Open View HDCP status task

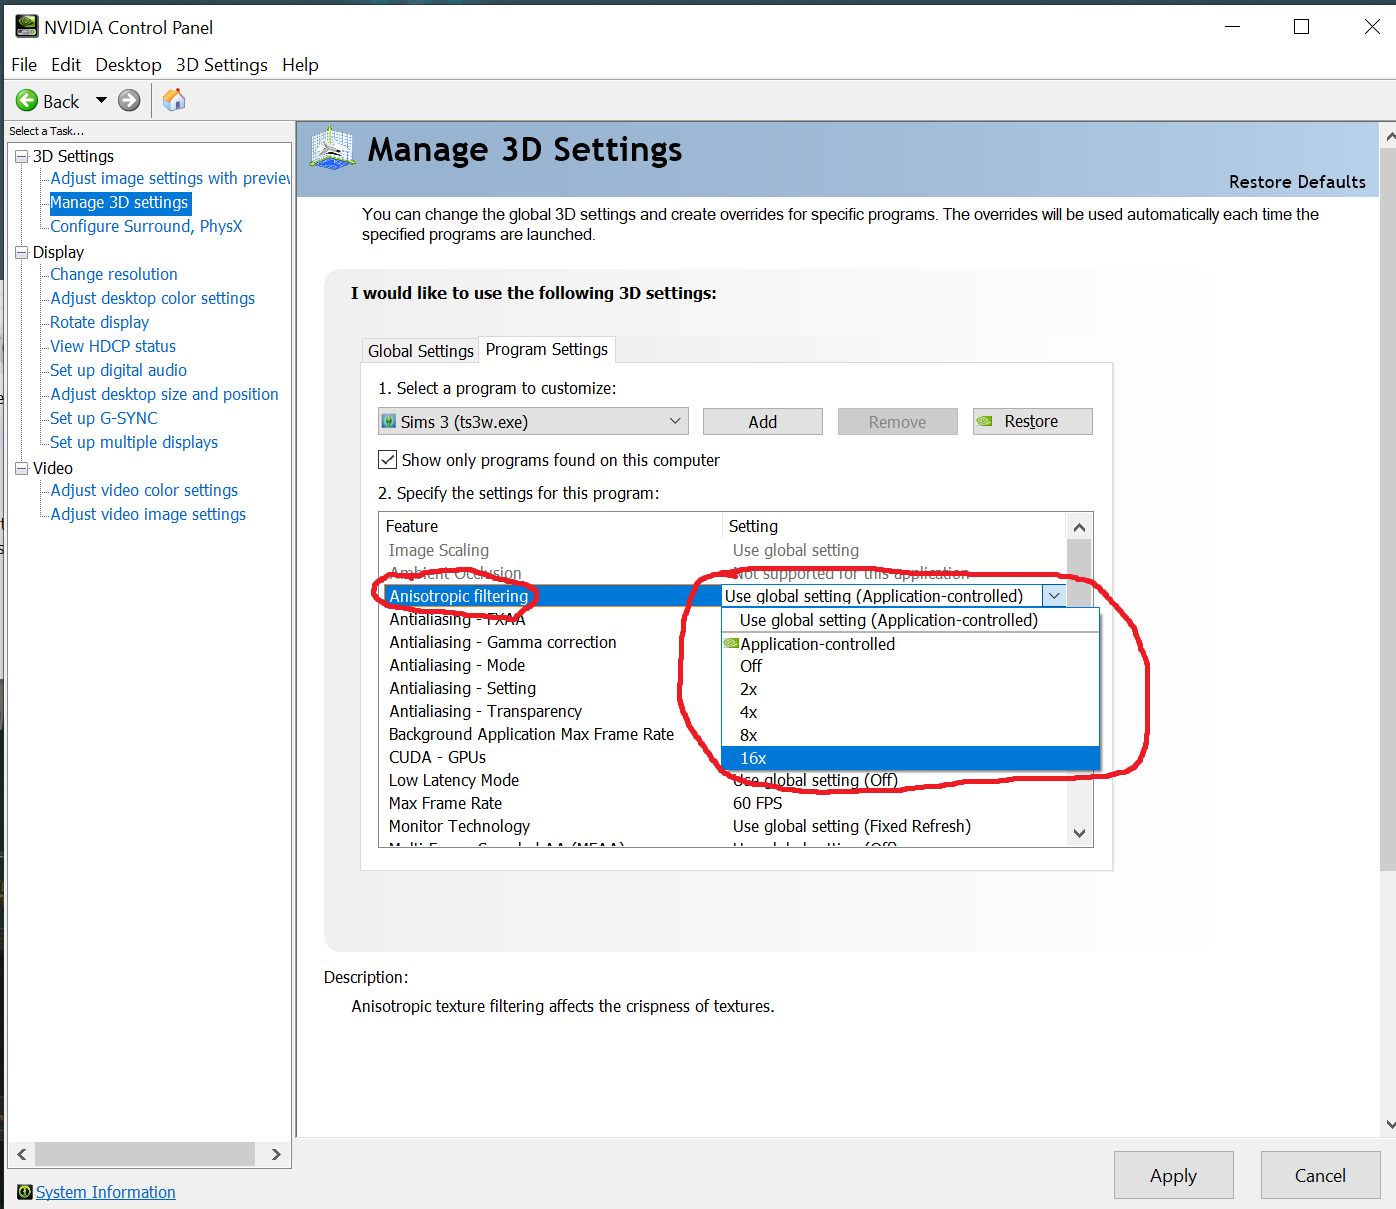pos(113,346)
